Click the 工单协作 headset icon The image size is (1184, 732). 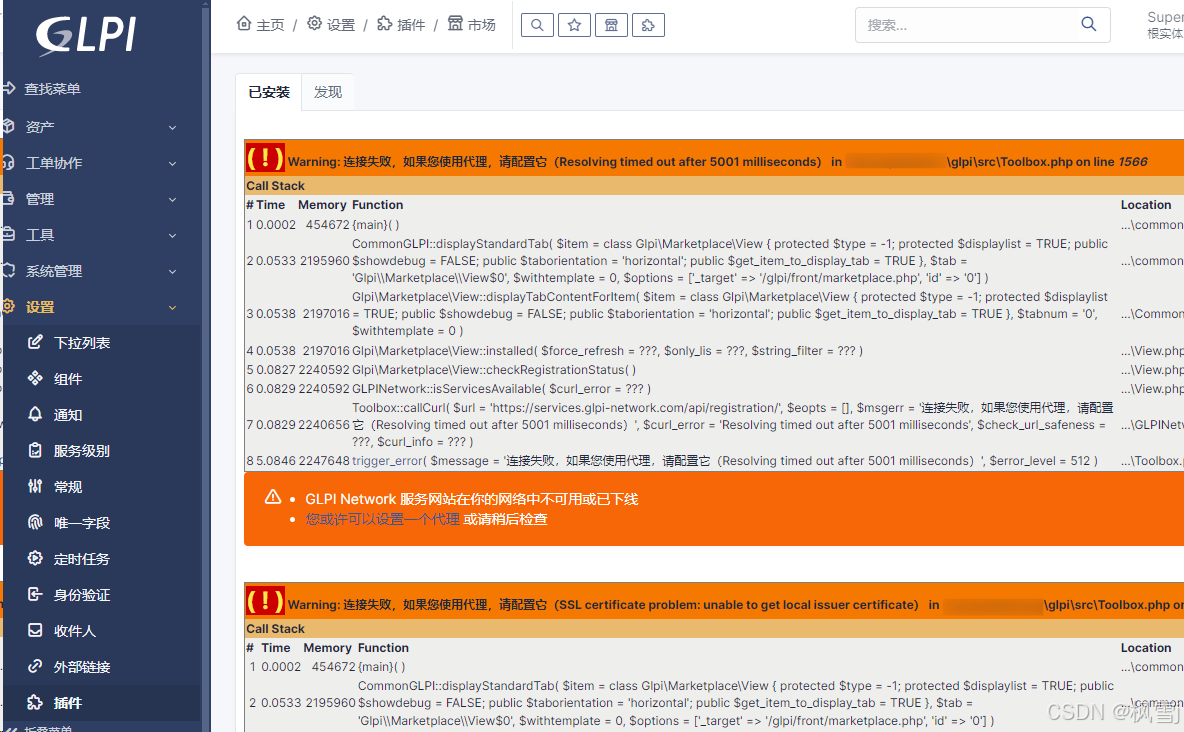click(8, 162)
